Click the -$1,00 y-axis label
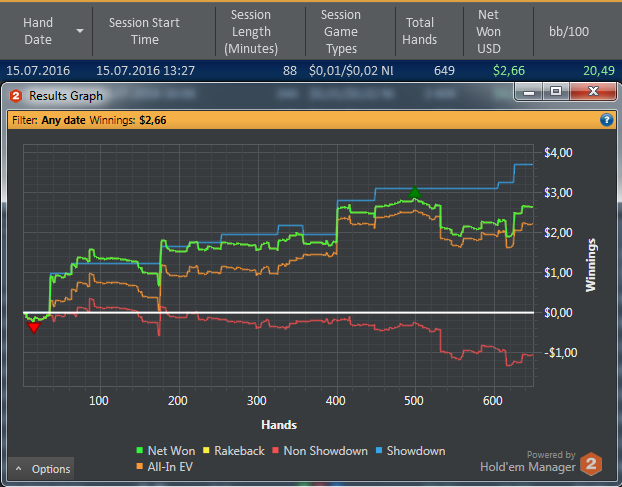This screenshot has width=622, height=487. (x=560, y=353)
